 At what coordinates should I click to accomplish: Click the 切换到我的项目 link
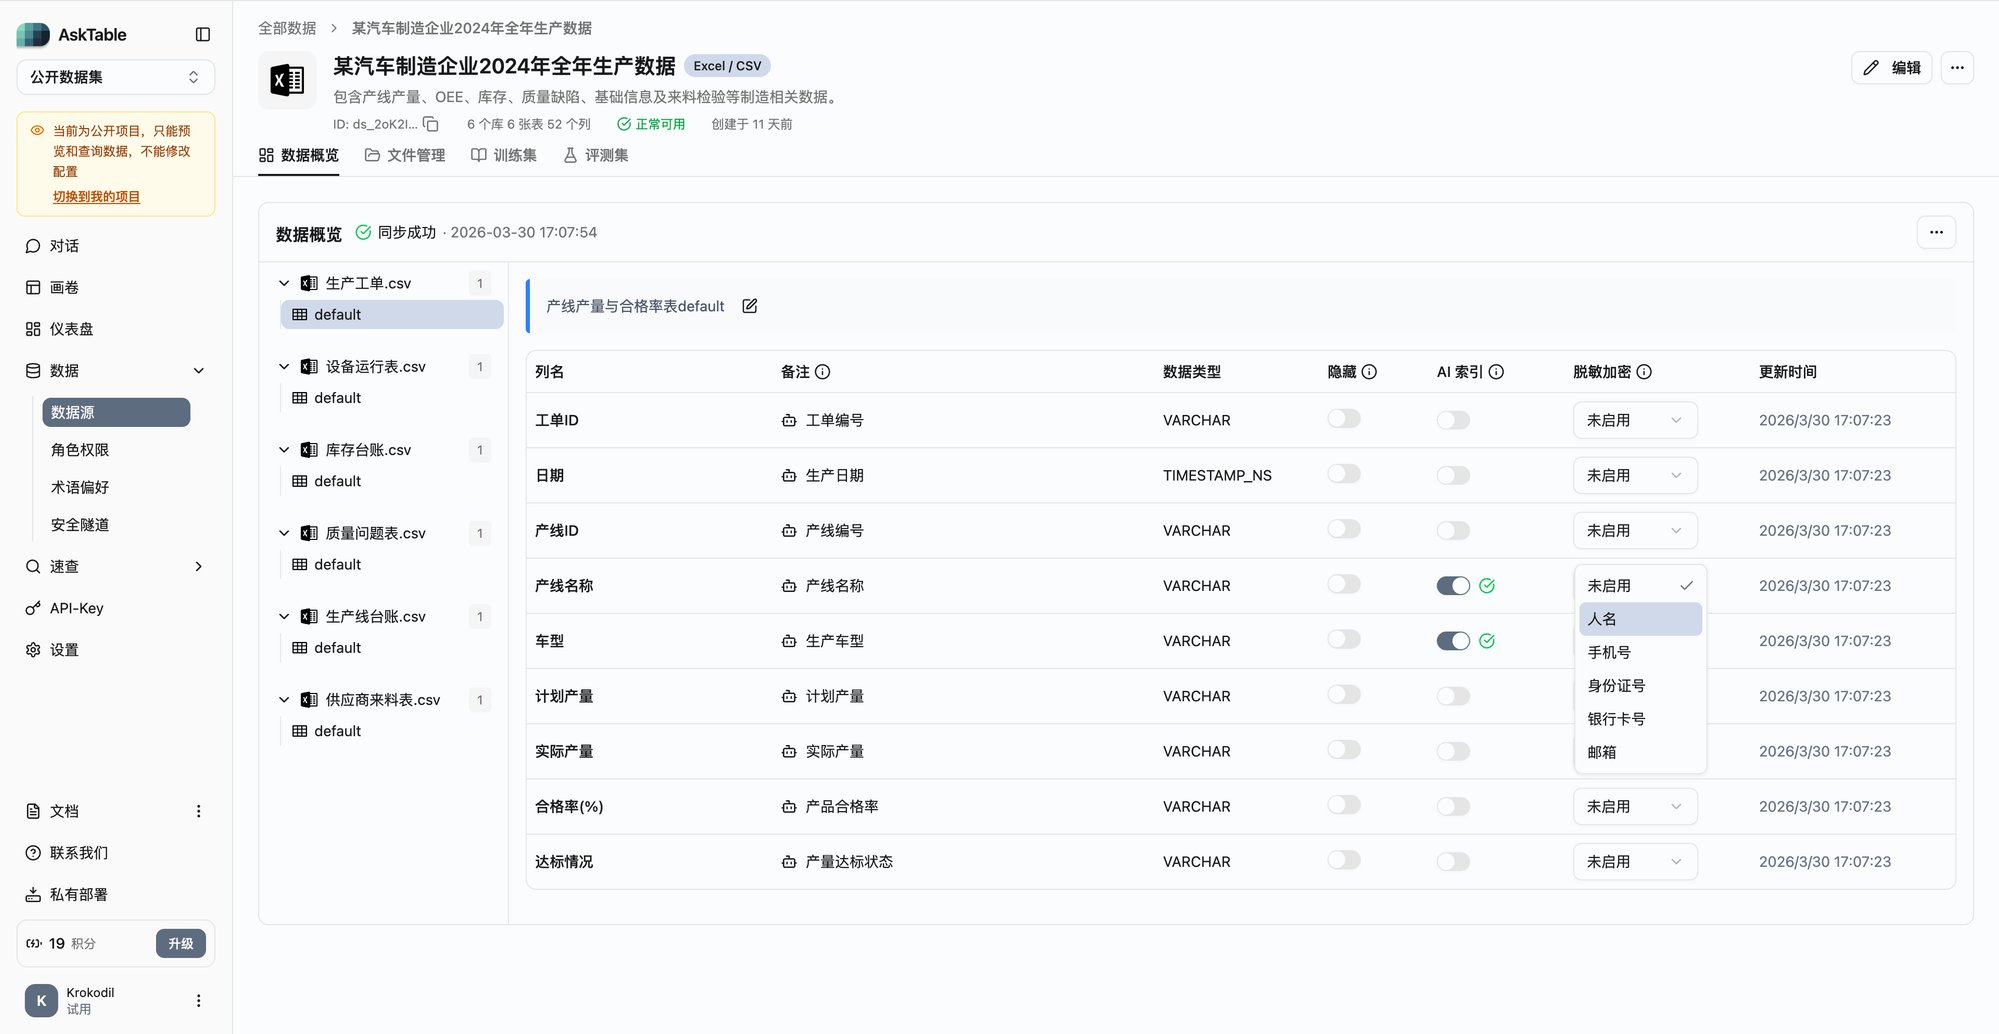(95, 196)
